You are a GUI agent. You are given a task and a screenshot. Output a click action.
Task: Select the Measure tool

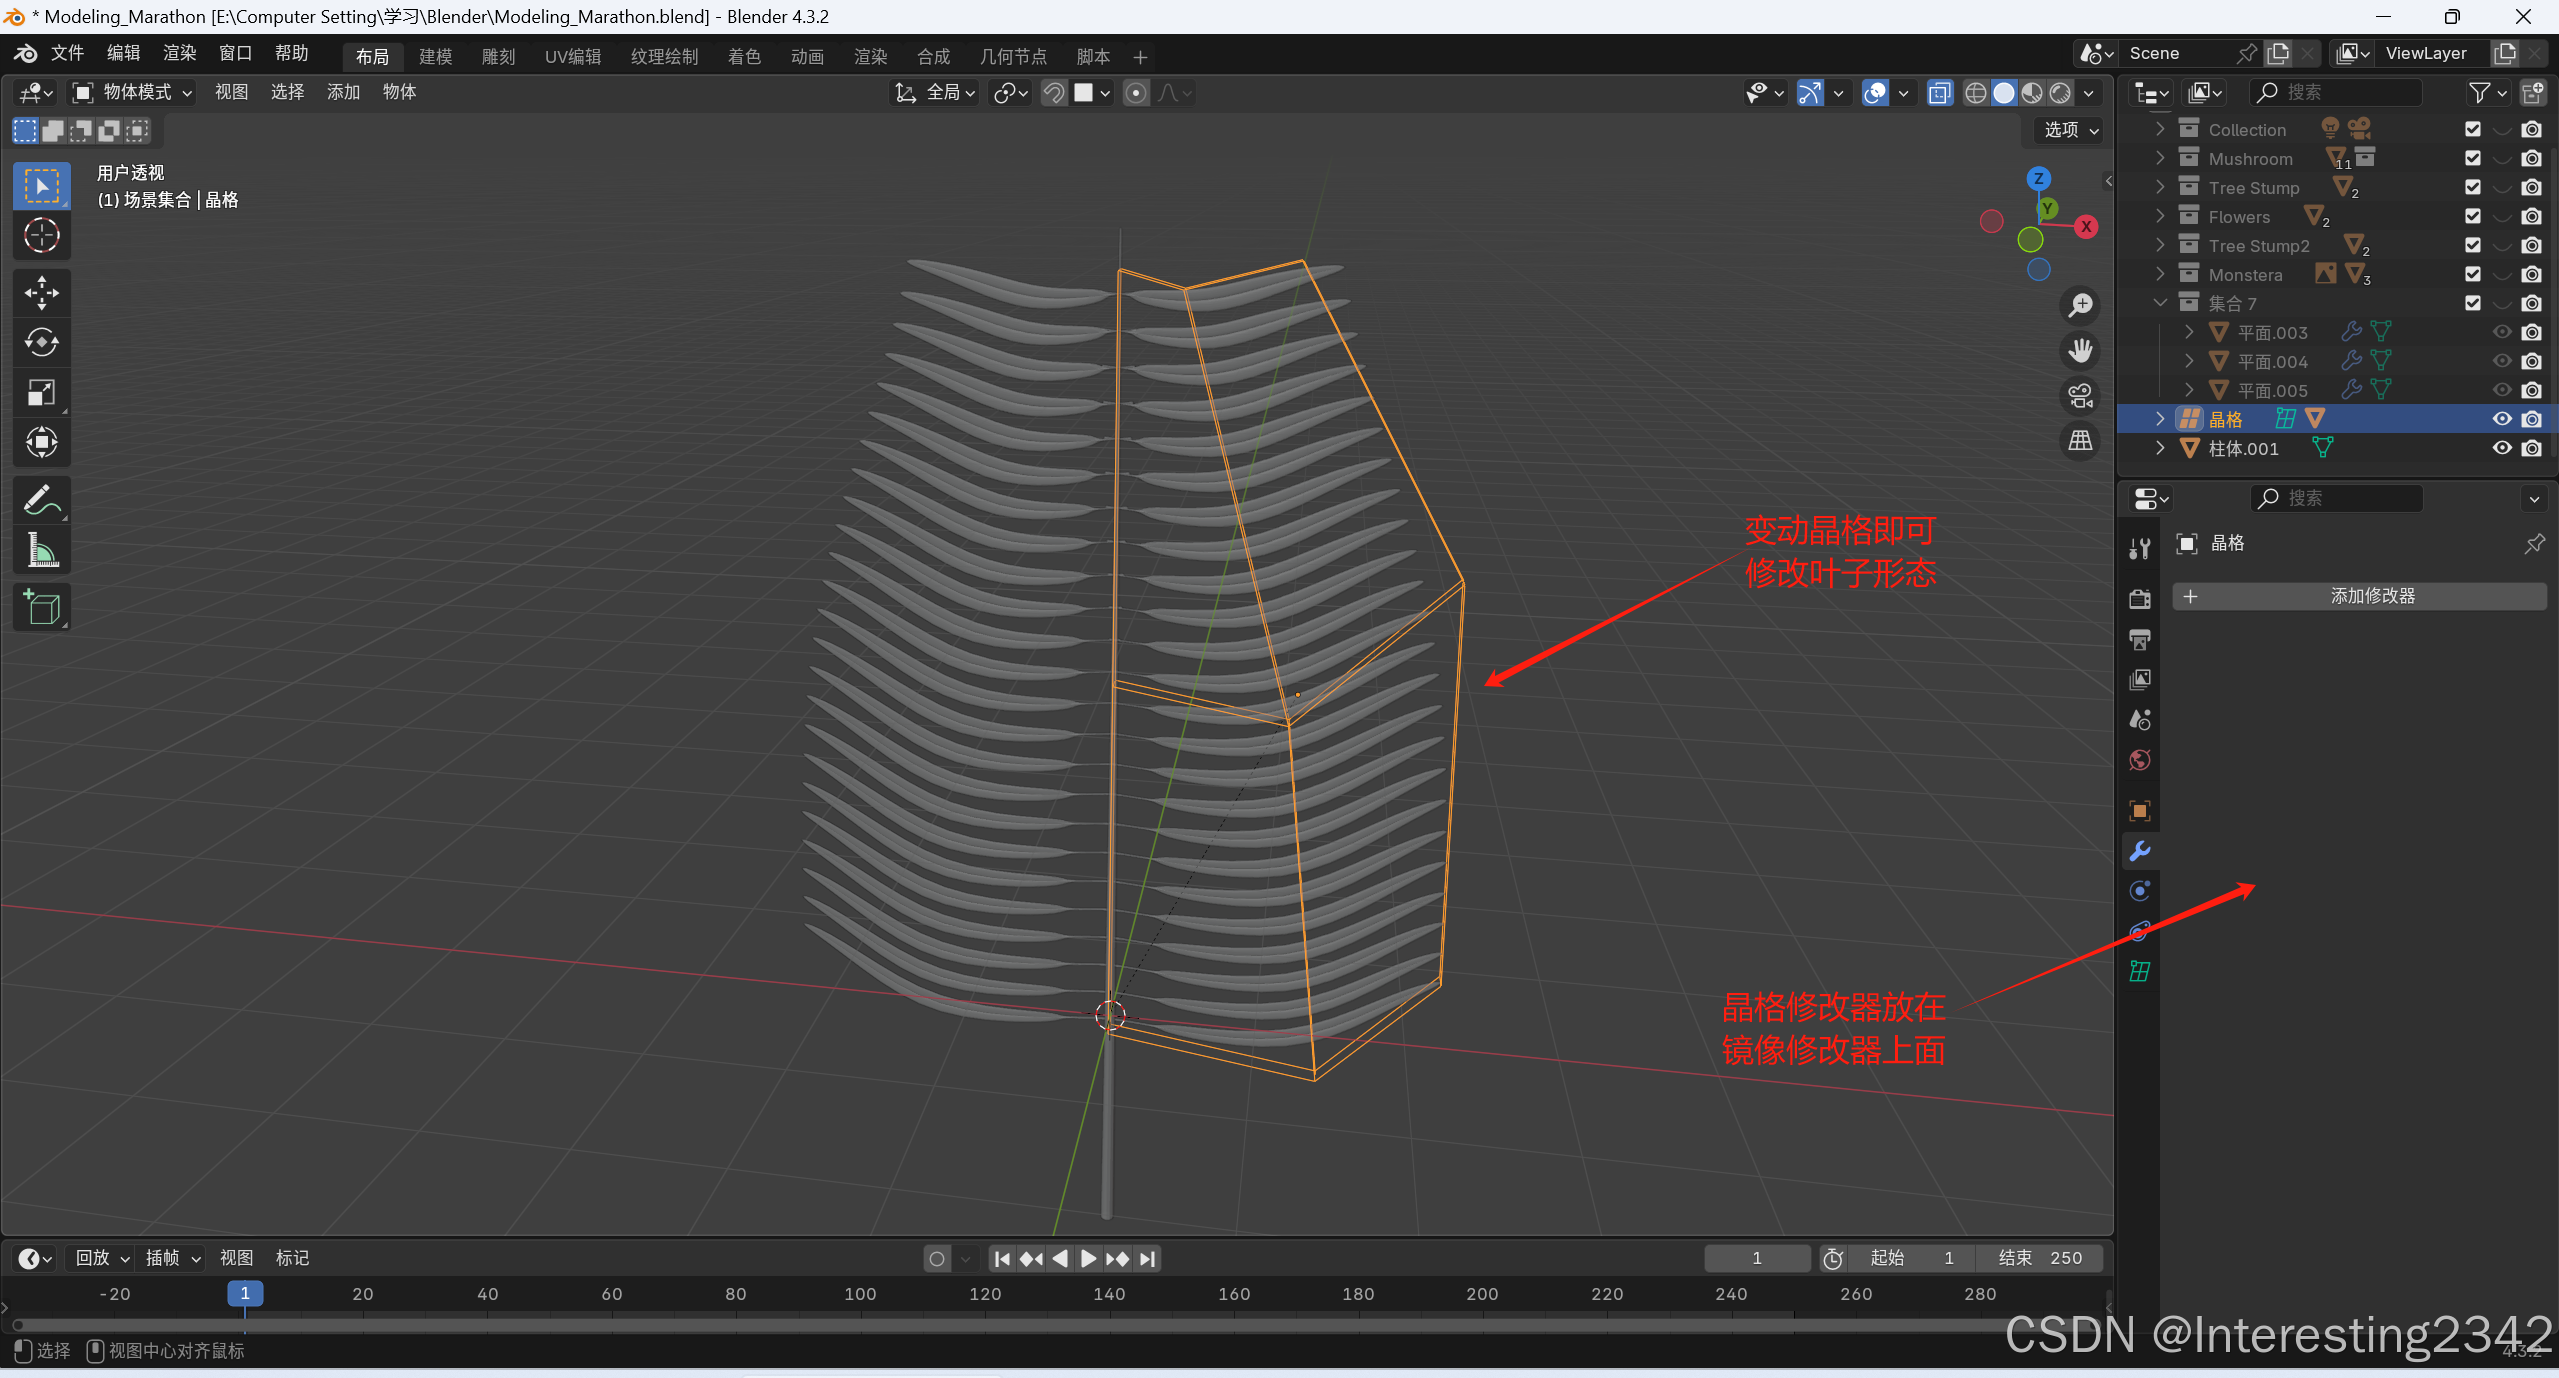click(41, 549)
